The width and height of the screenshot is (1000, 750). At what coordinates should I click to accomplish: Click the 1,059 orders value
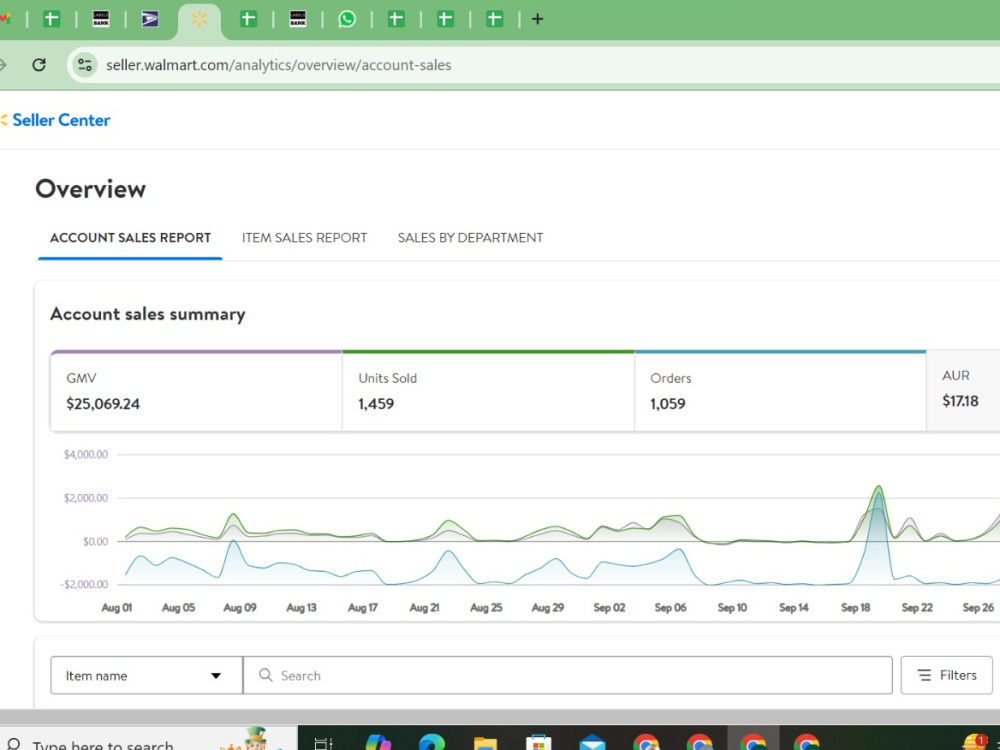tap(668, 404)
